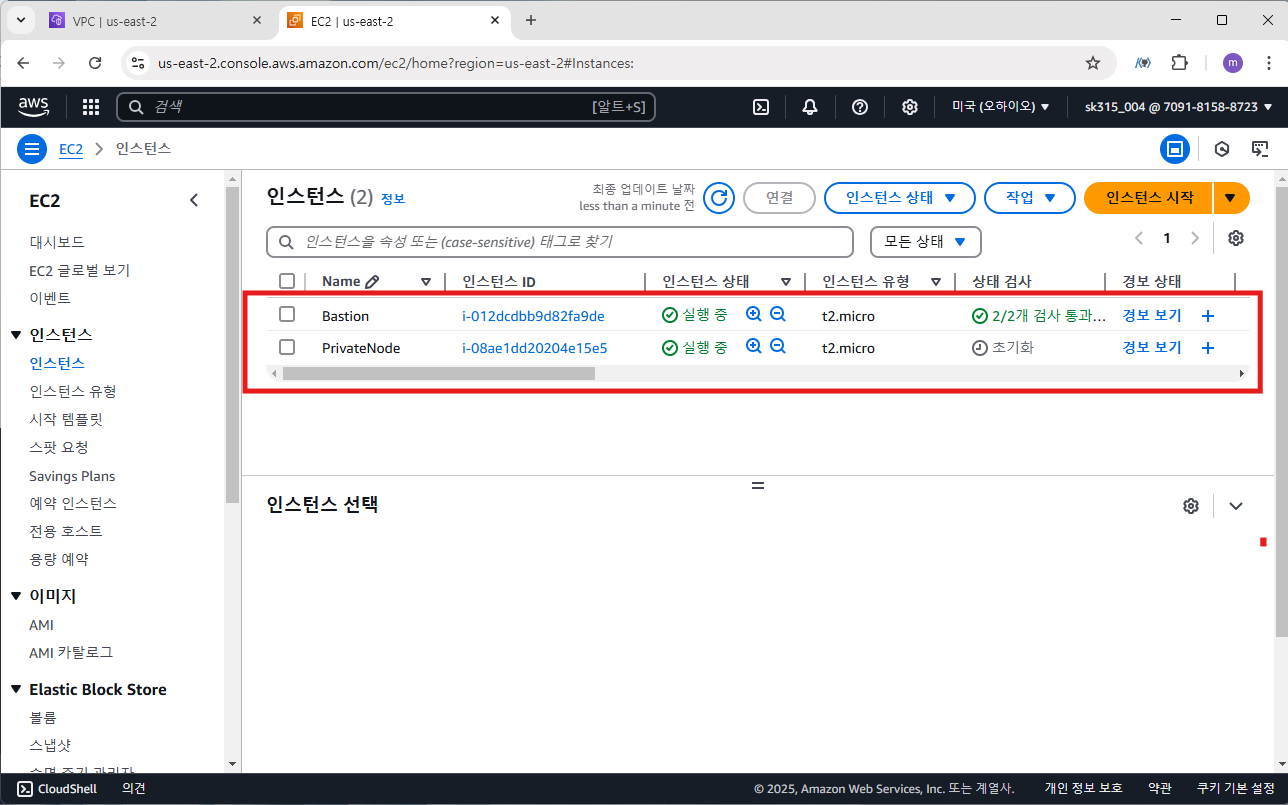Bookmark this page with the star icon
The height and width of the screenshot is (805, 1288).
point(1093,62)
